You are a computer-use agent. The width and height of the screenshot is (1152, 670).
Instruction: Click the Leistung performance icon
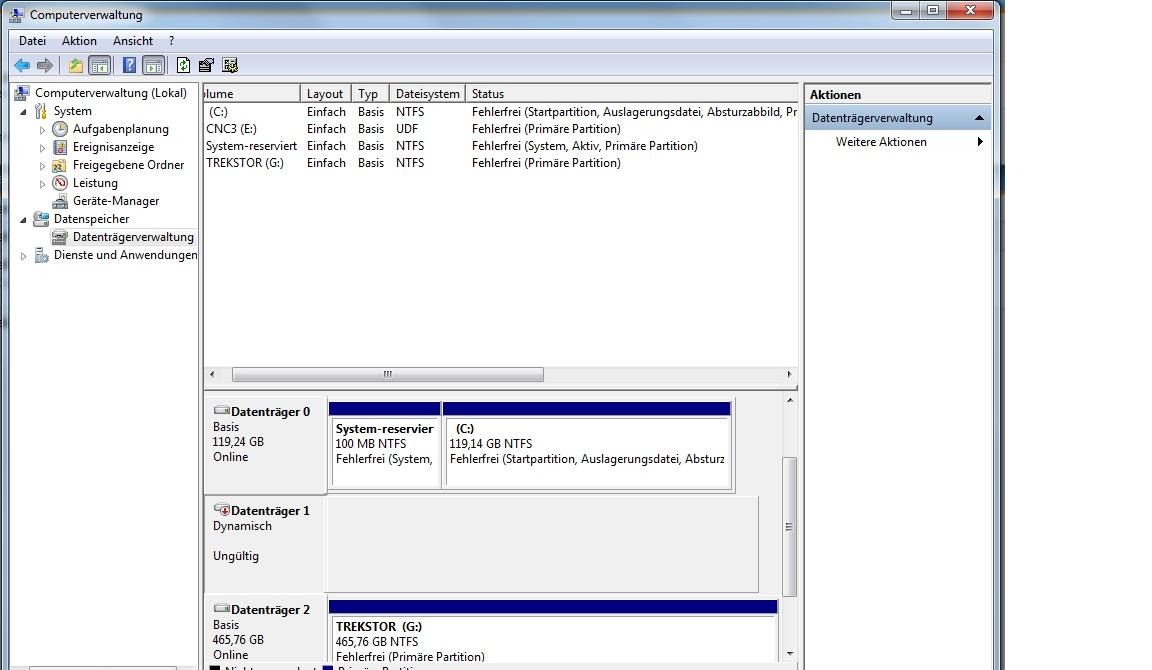coord(60,183)
